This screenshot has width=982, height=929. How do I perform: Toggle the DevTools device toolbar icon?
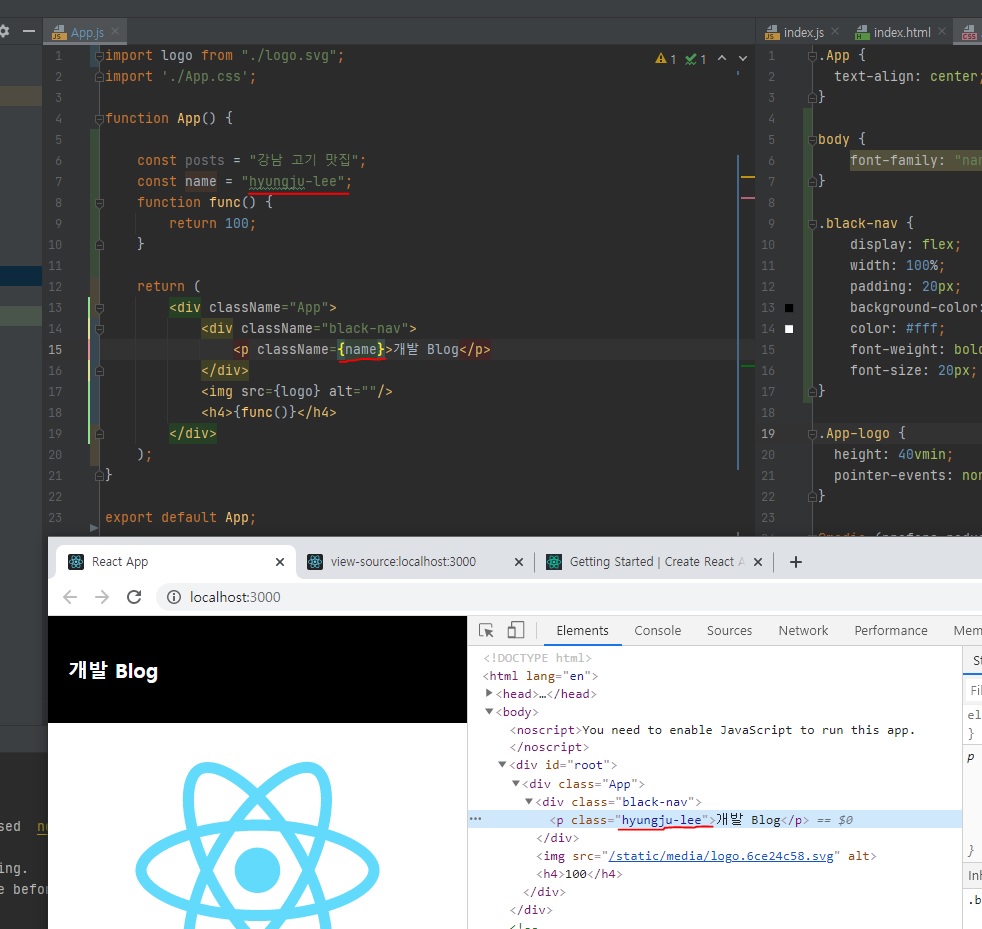pos(515,630)
